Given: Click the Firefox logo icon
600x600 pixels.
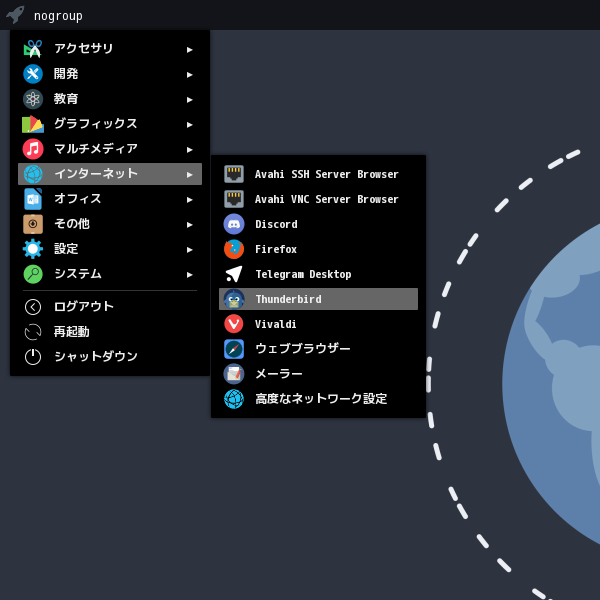Looking at the screenshot, I should tap(234, 249).
